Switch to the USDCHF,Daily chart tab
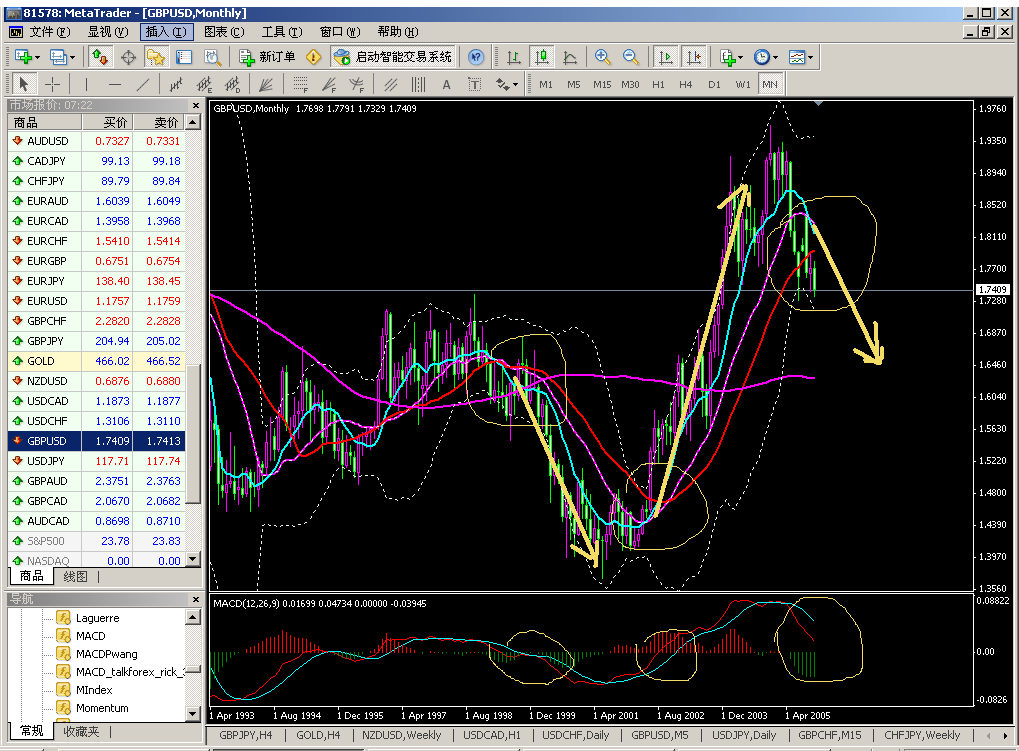Image resolution: width=1019 pixels, height=751 pixels. [575, 735]
